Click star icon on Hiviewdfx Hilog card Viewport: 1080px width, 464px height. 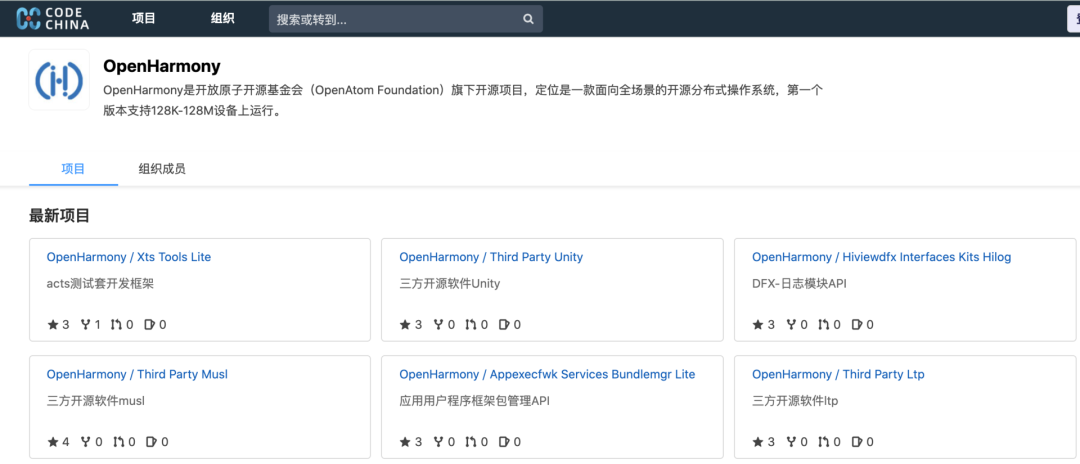click(x=758, y=325)
